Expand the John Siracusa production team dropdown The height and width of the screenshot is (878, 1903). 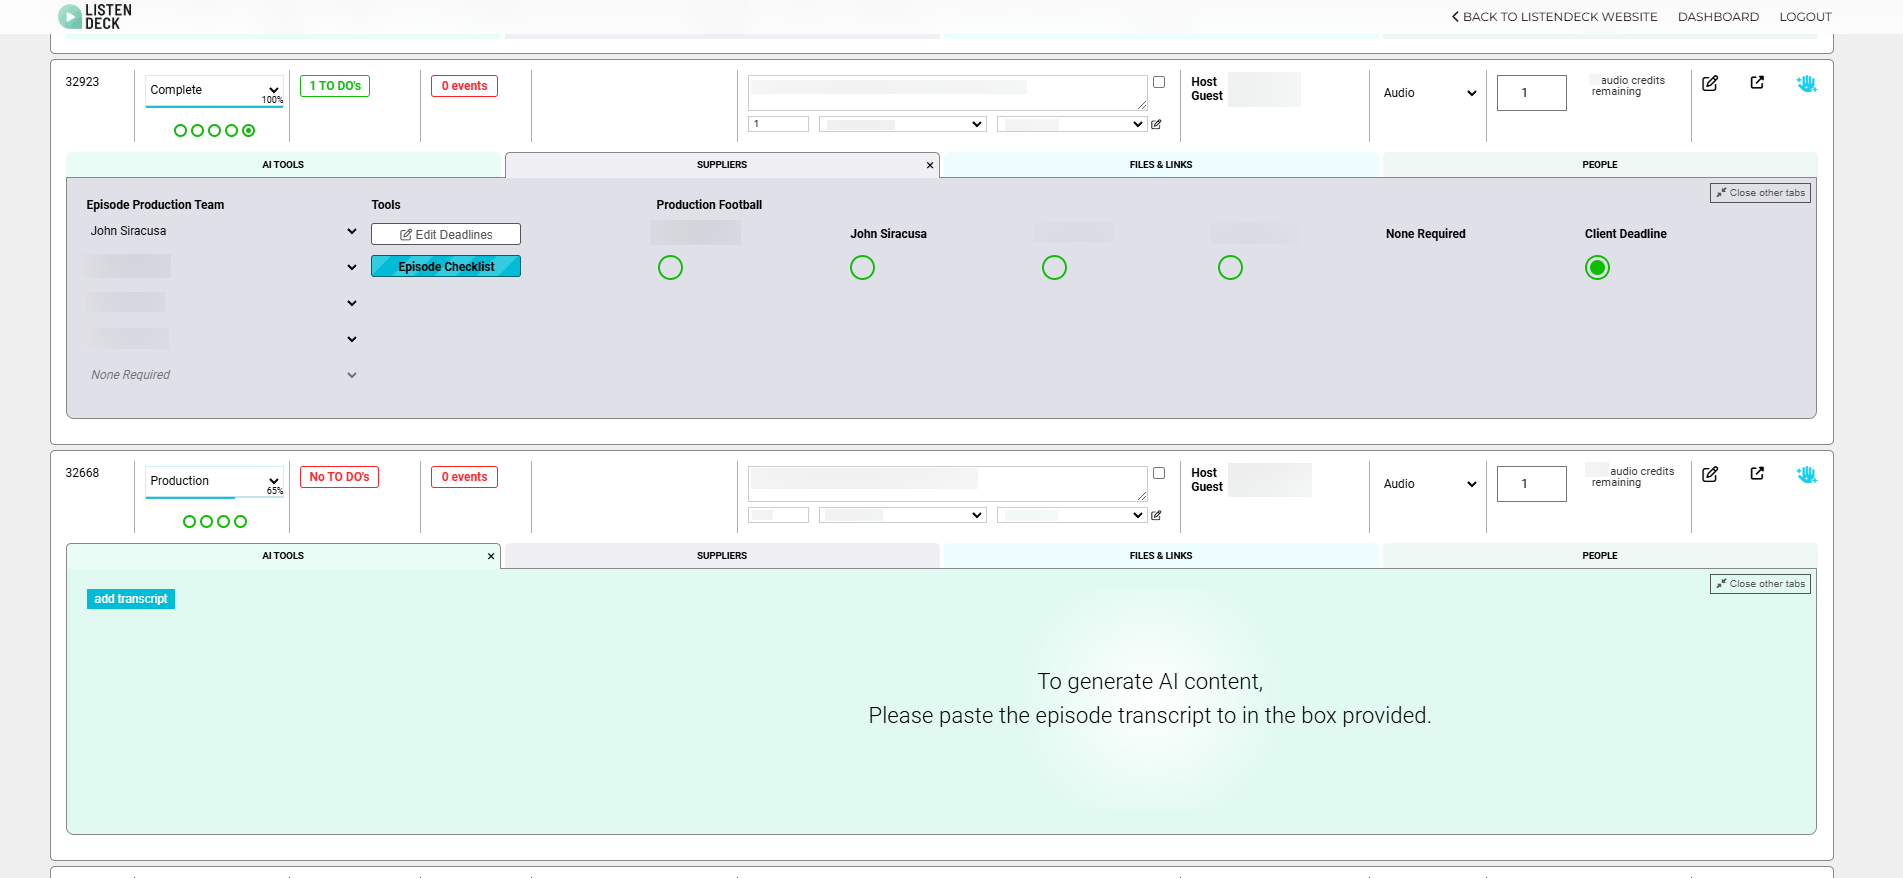(x=351, y=231)
